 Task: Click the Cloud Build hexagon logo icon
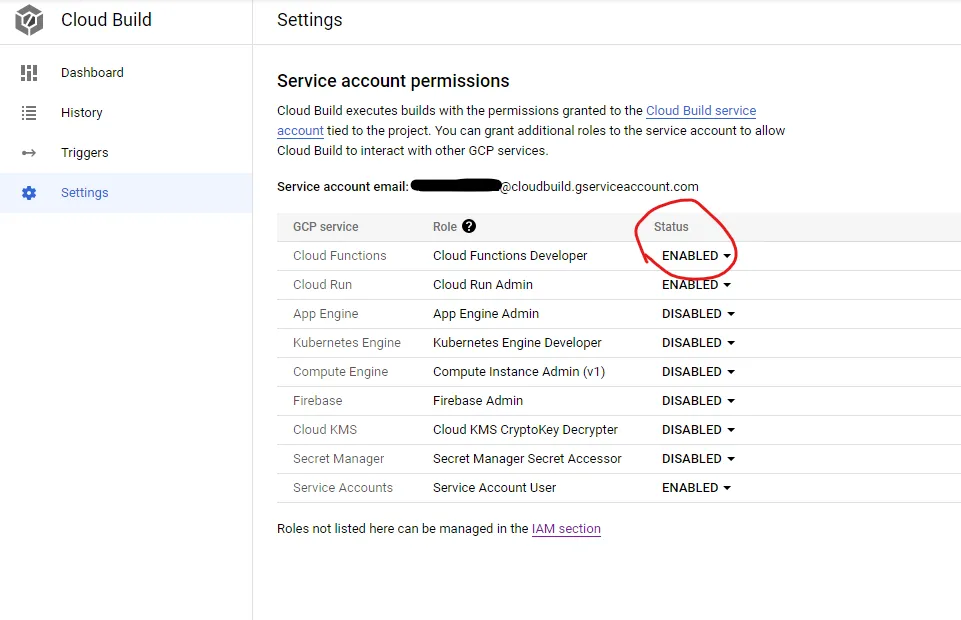click(29, 20)
